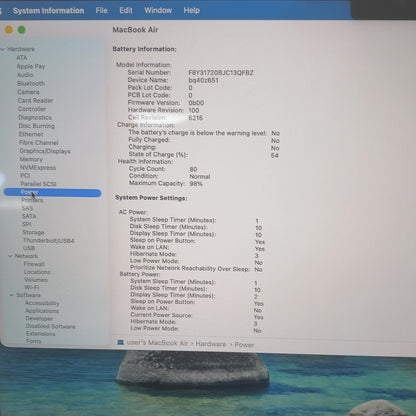Collapse the Network section chevron
This screenshot has width=416, height=416.
pos(10,256)
